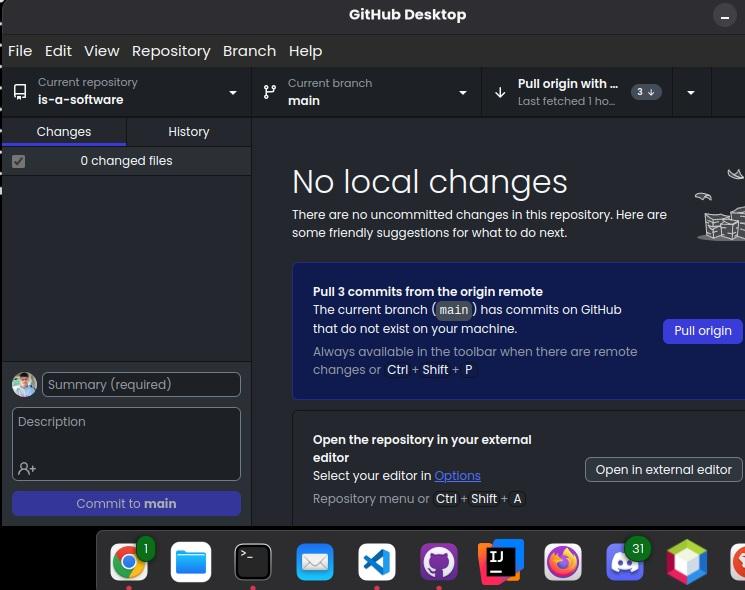Click the 3 commits behind badge
Image resolution: width=745 pixels, height=590 pixels.
click(x=646, y=92)
